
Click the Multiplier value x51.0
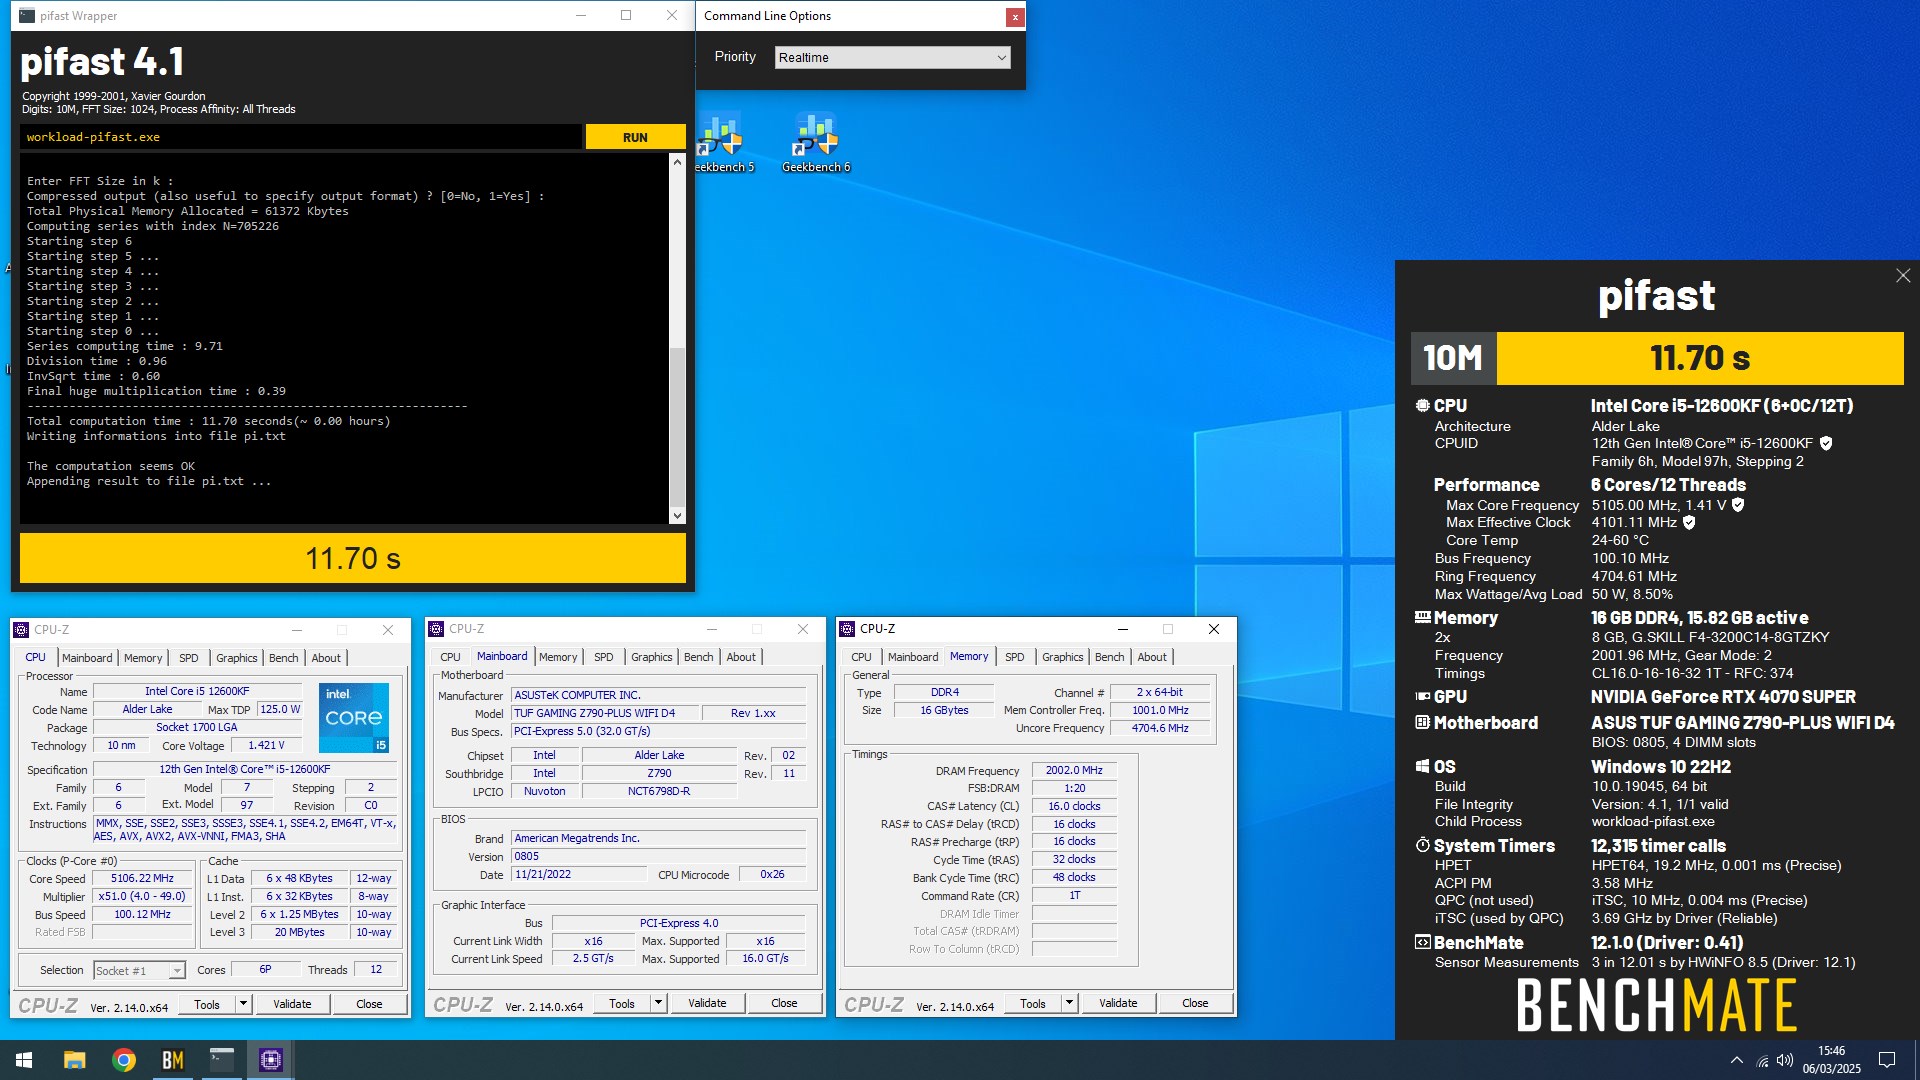142,896
